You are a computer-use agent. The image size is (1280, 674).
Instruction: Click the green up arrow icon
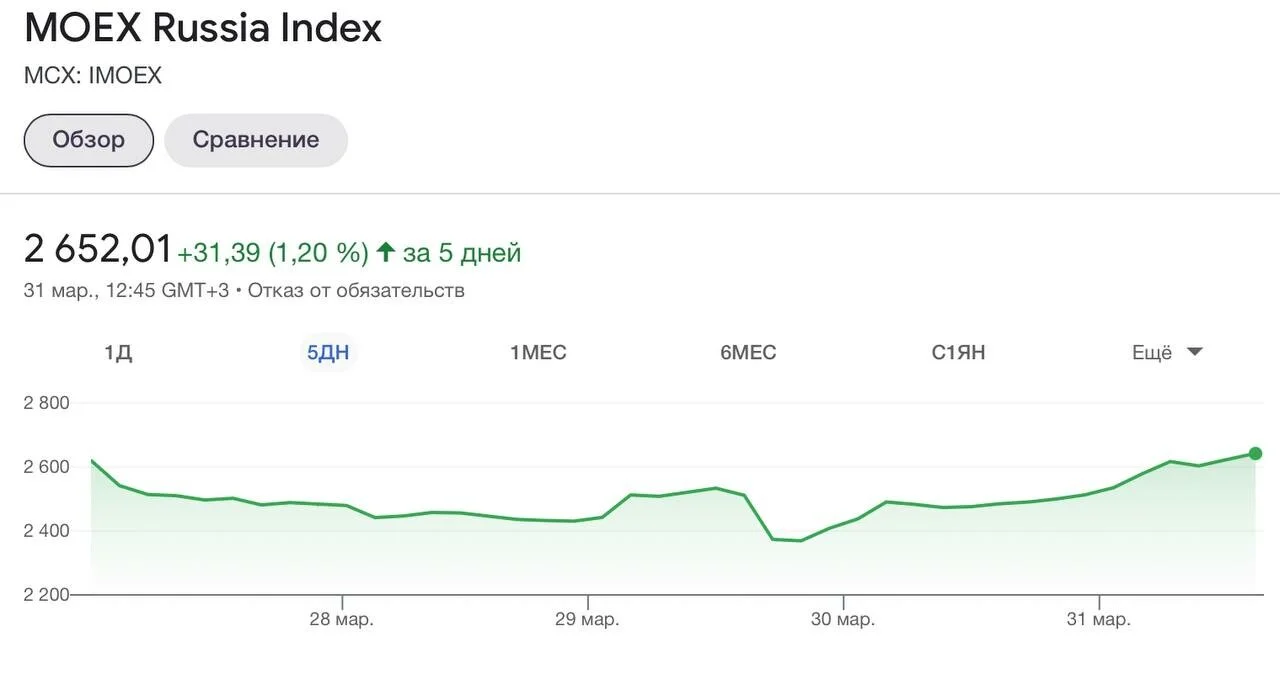pos(386,252)
